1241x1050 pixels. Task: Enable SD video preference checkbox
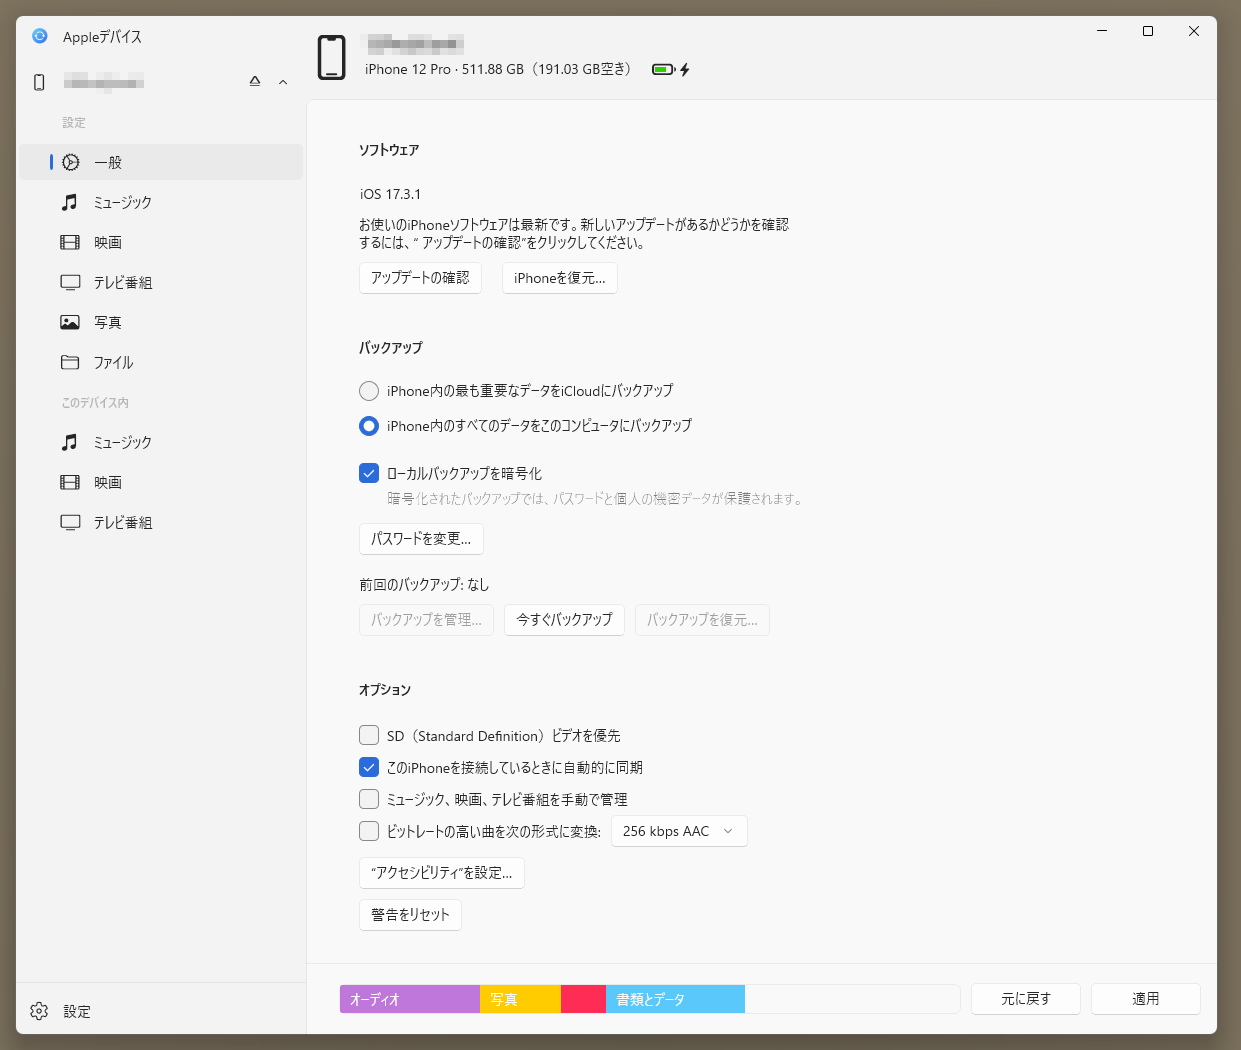pyautogui.click(x=369, y=735)
